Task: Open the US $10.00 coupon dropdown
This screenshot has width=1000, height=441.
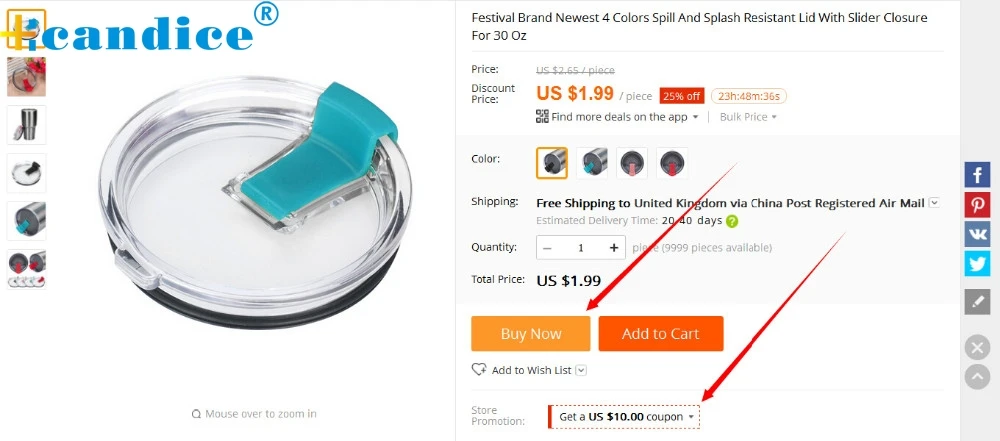Action: 624,417
